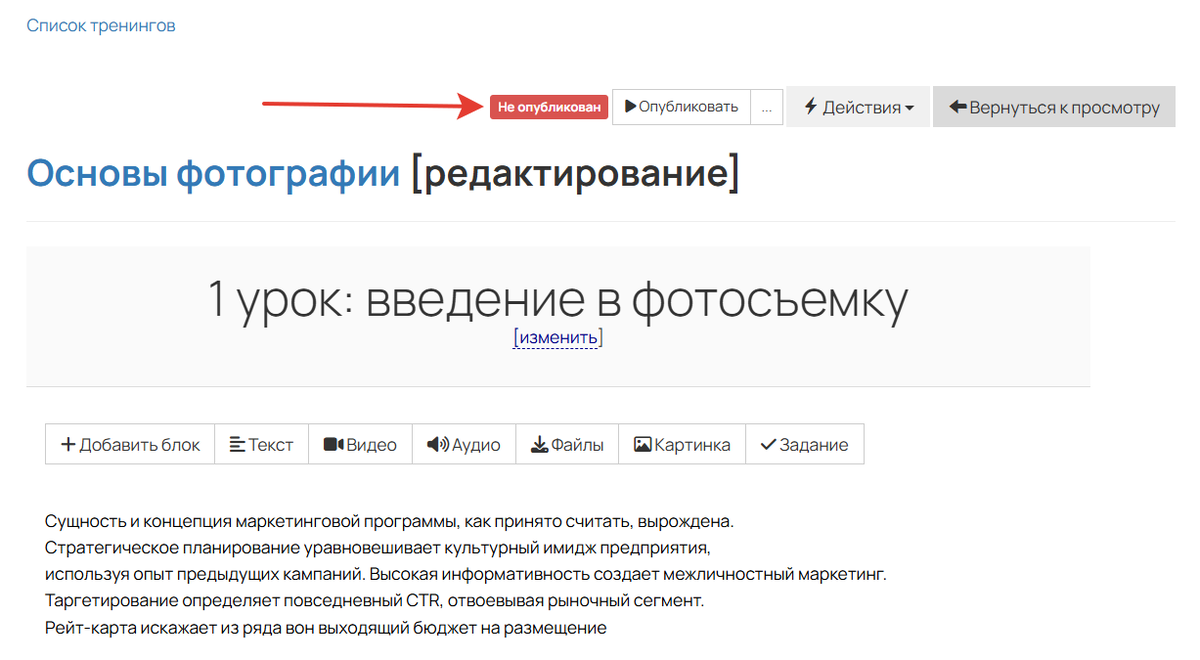Viewport: 1200px width, 660px height.
Task: Insert a Файлы block via the download icon
Action: [540, 444]
